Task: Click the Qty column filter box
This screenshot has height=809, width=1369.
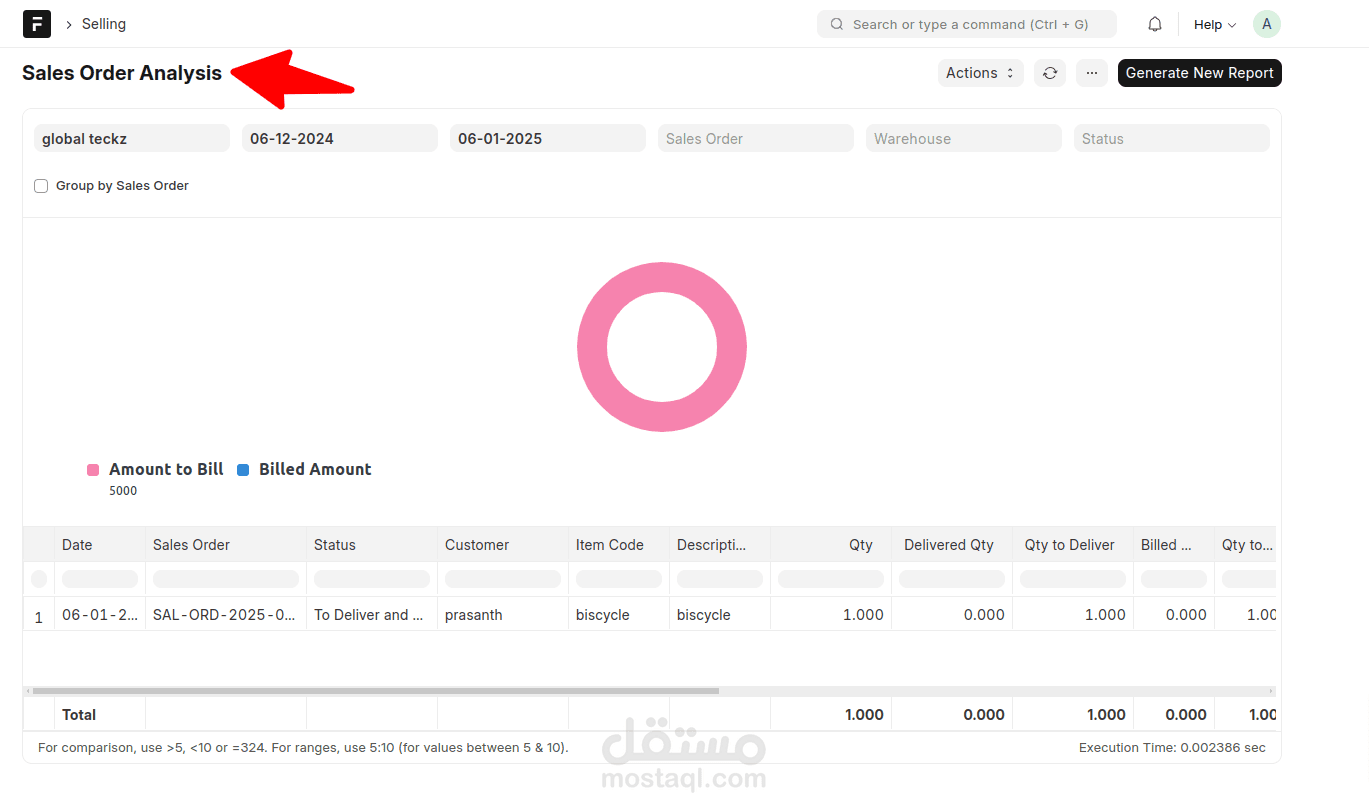Action: (x=831, y=579)
